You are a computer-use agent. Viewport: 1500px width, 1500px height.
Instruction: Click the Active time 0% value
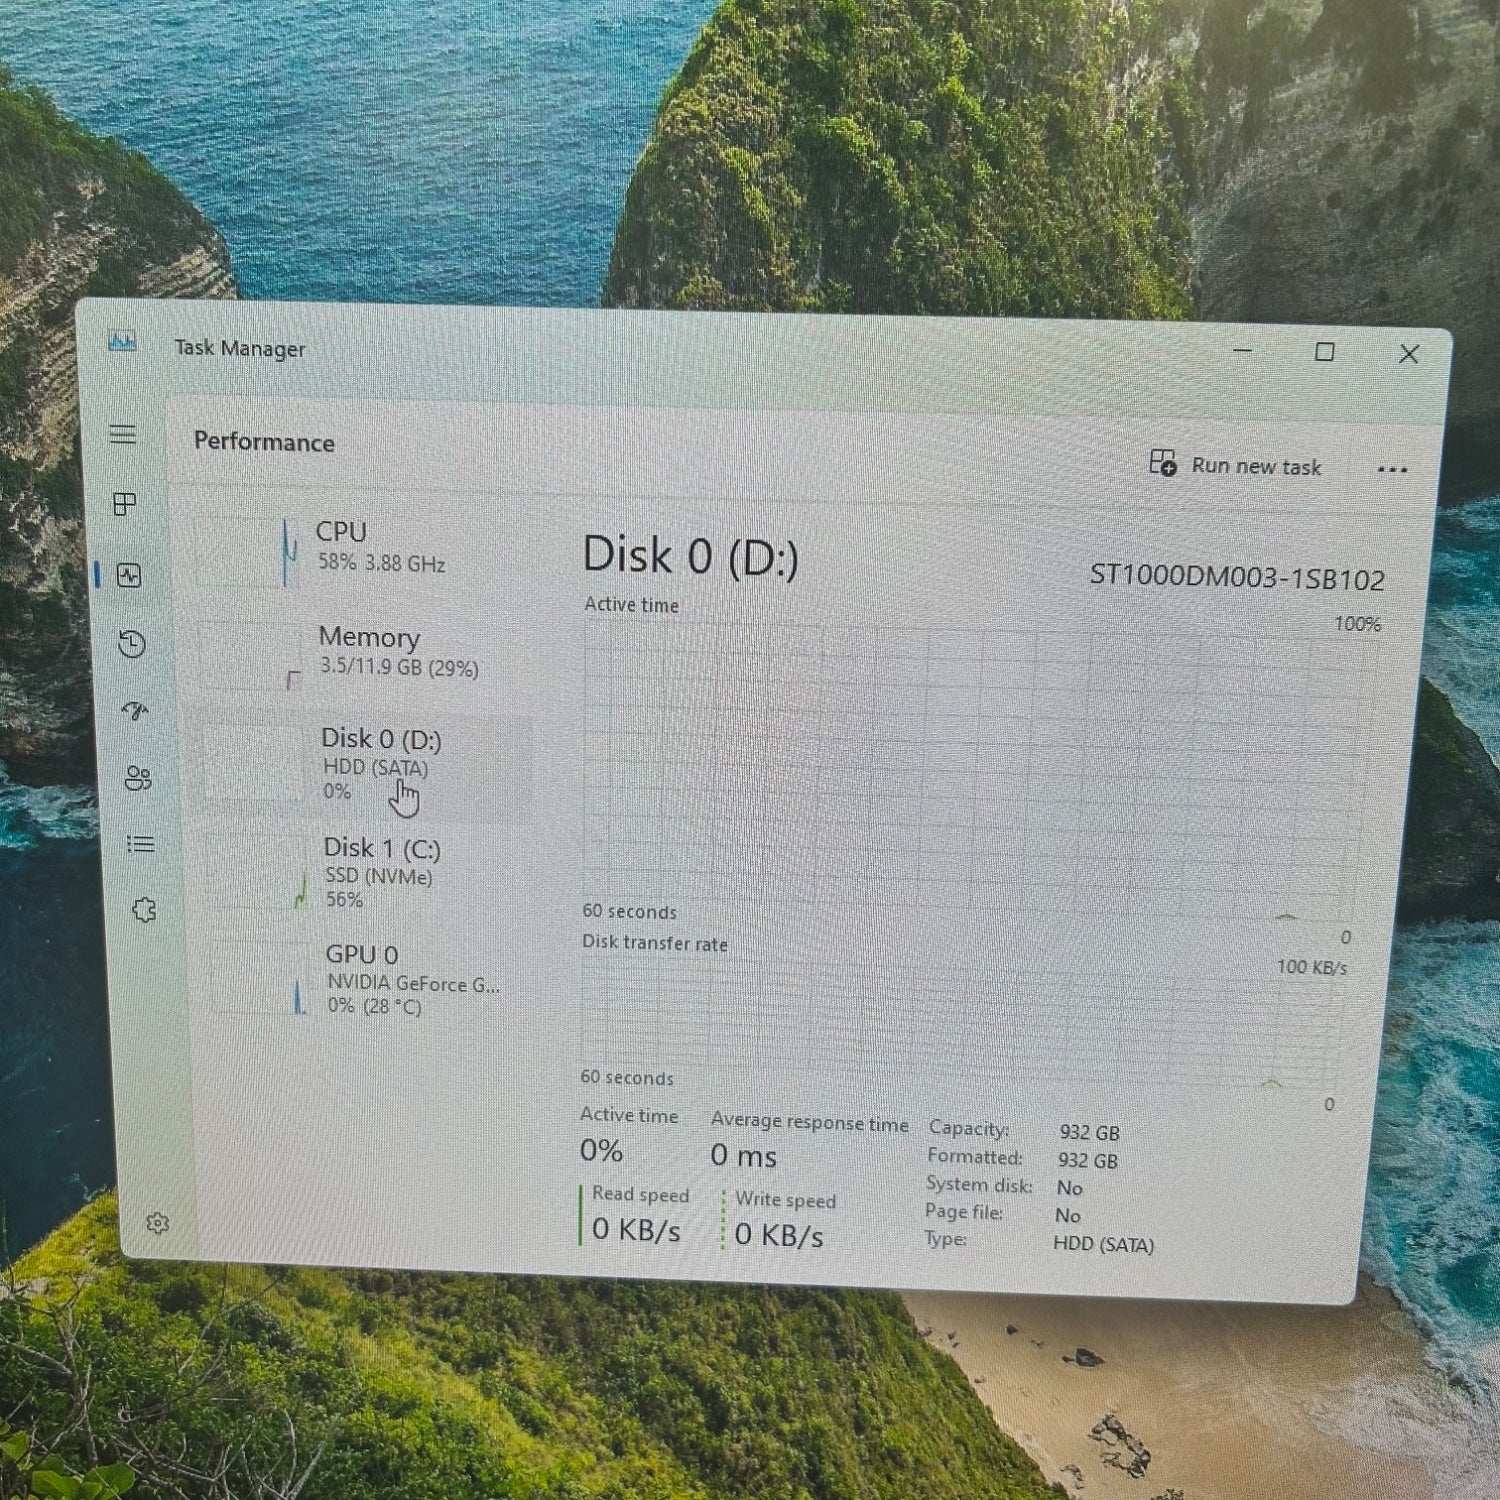click(x=601, y=1151)
